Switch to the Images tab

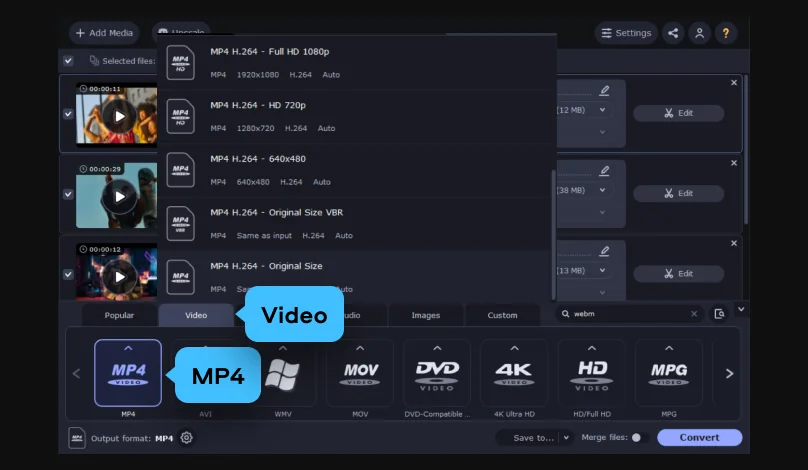tap(426, 315)
